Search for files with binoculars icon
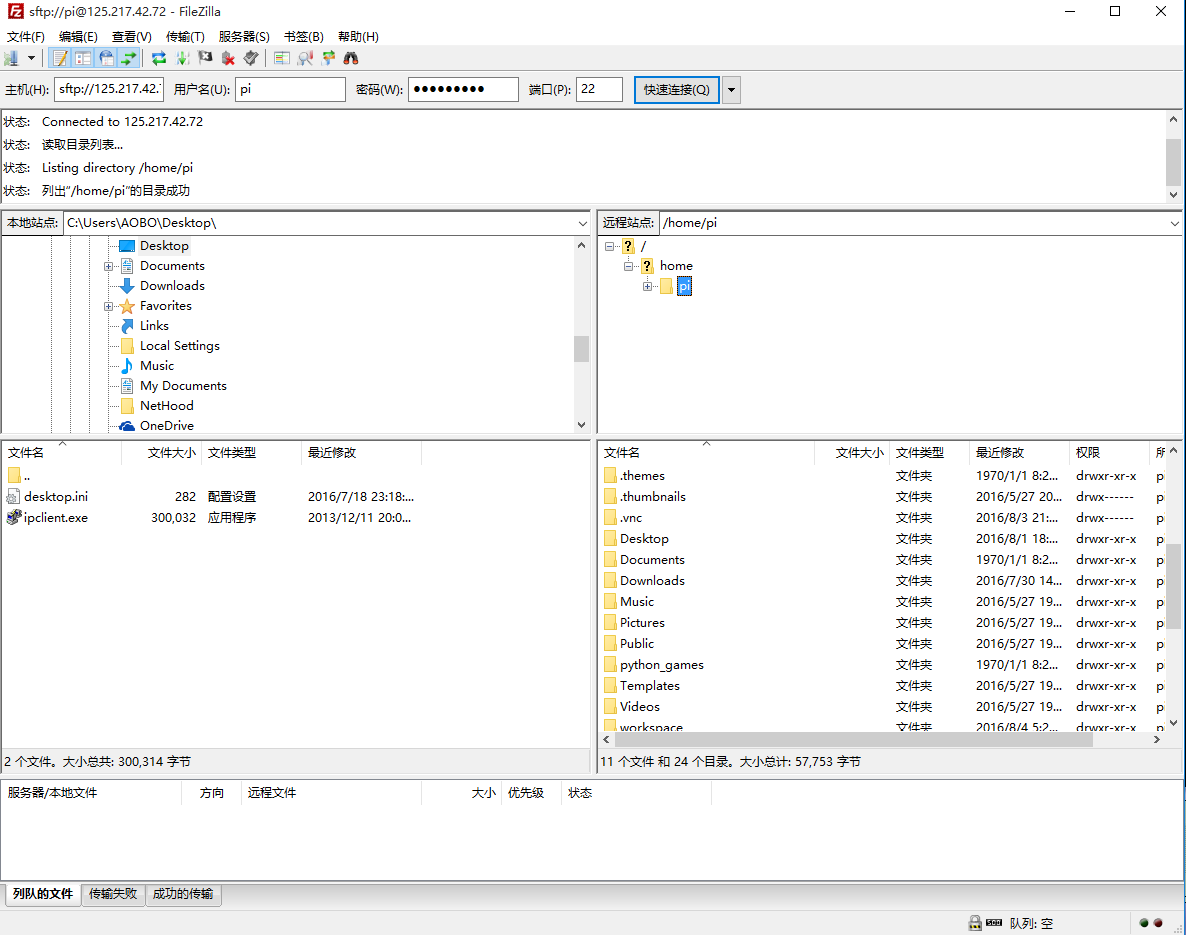This screenshot has width=1186, height=935. (x=351, y=58)
